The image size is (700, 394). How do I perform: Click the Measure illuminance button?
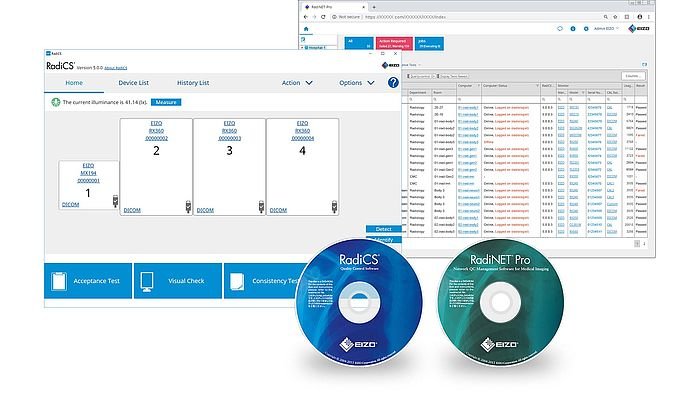[166, 102]
